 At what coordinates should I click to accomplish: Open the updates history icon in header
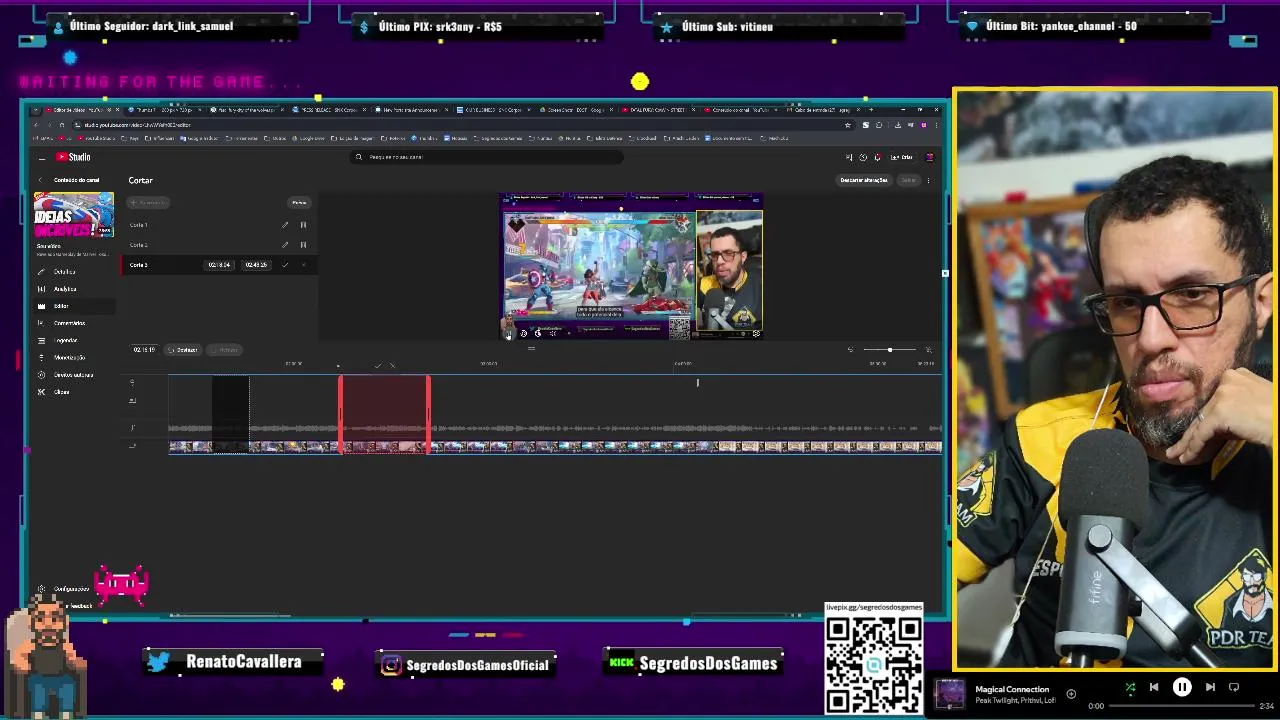863,157
